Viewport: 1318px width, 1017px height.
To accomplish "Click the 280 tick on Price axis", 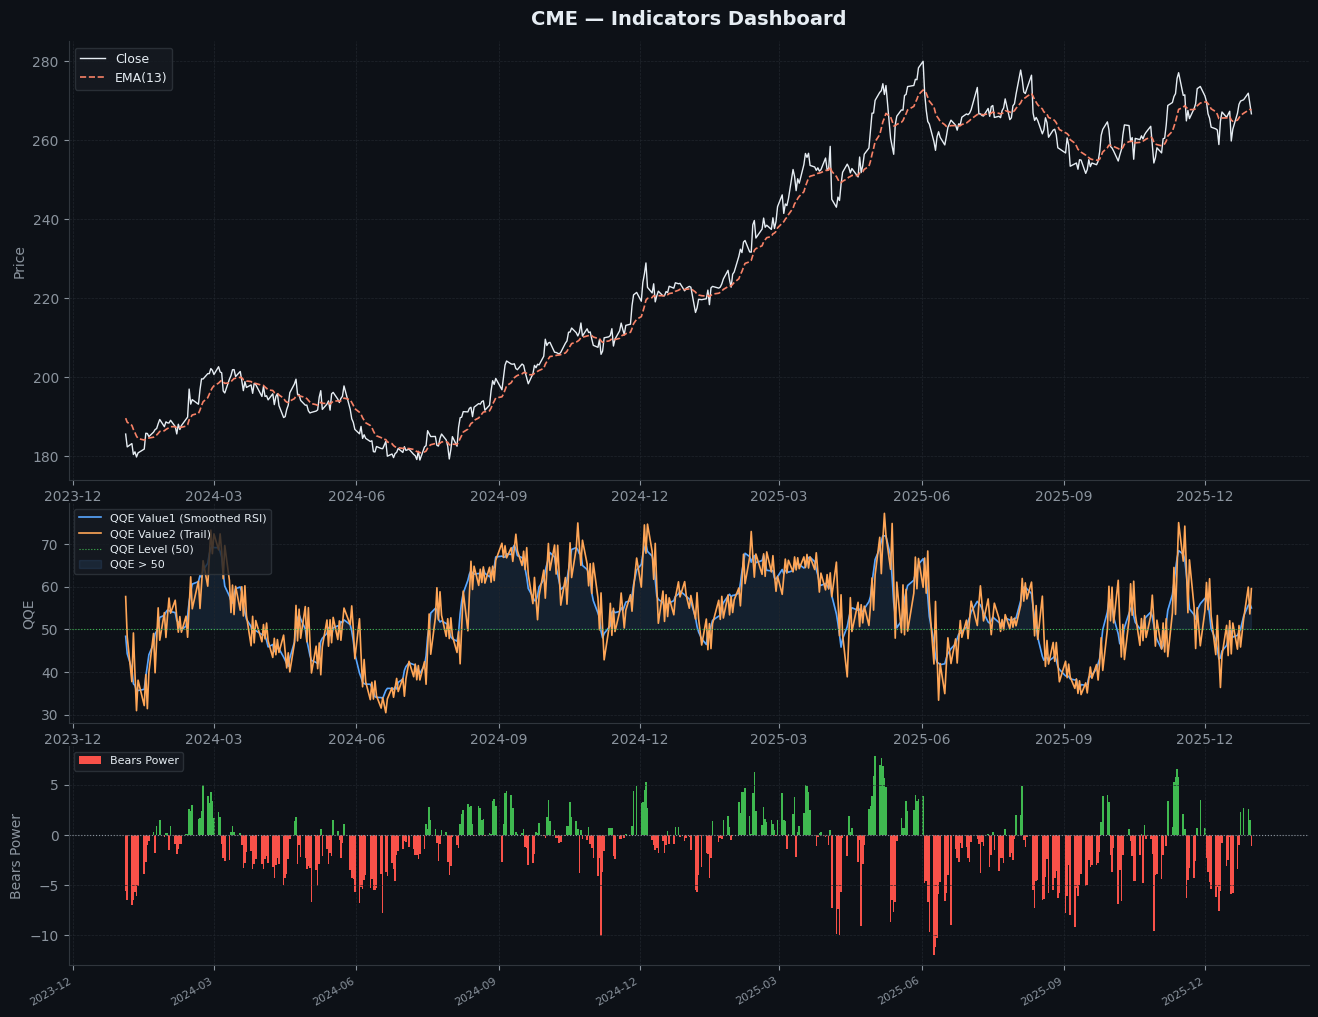I will coord(47,62).
